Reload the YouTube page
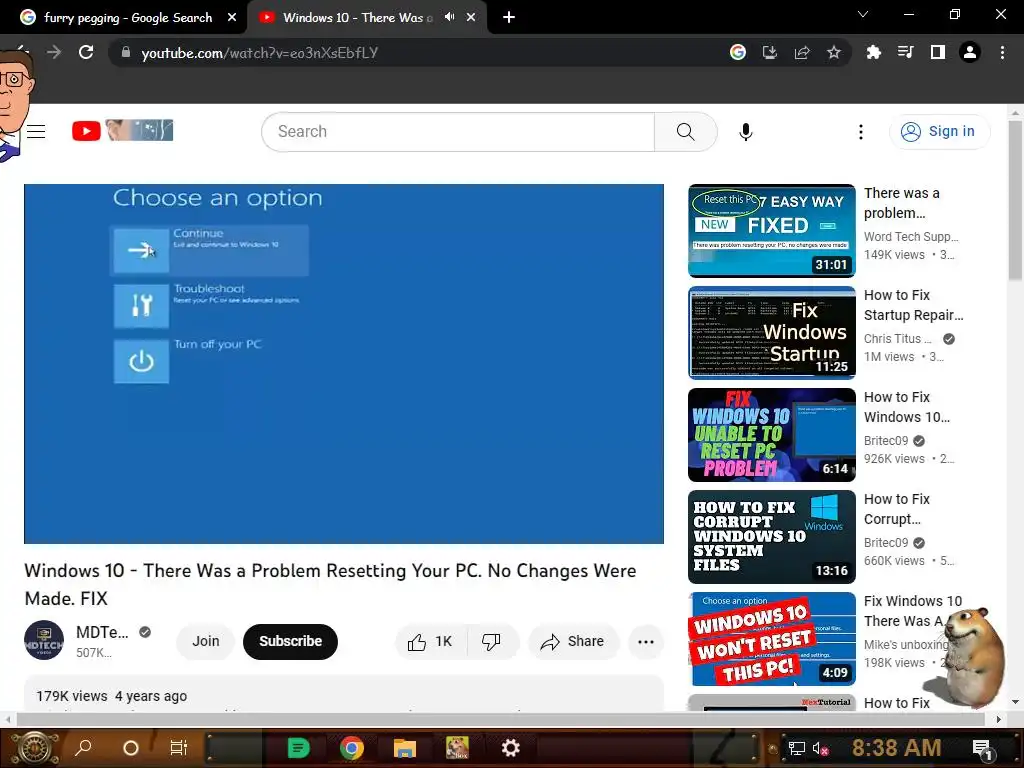Image resolution: width=1024 pixels, height=768 pixels. pos(86,52)
